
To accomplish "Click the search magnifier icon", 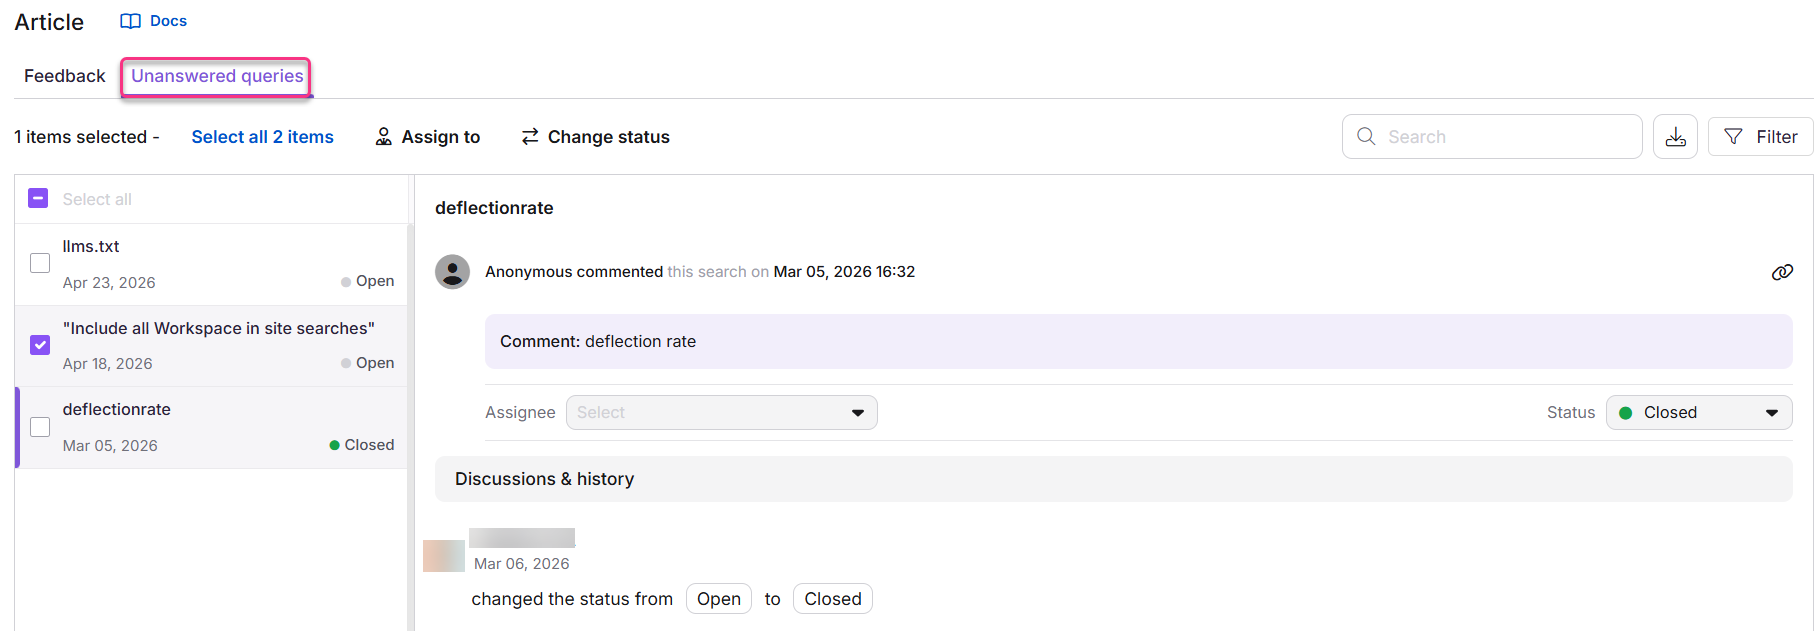I will pos(1366,136).
